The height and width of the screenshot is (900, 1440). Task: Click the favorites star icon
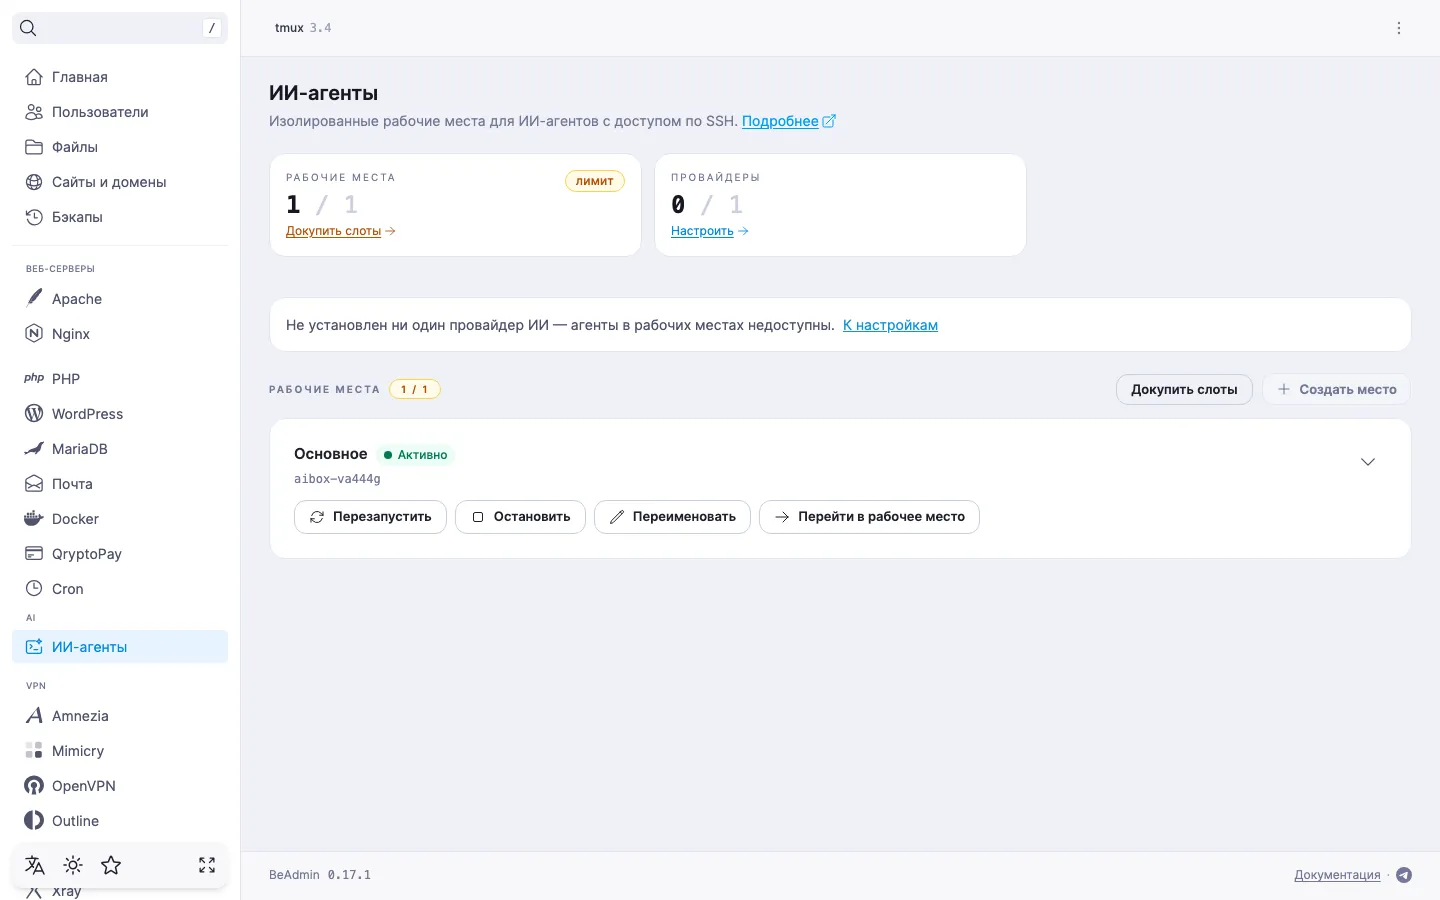111,865
